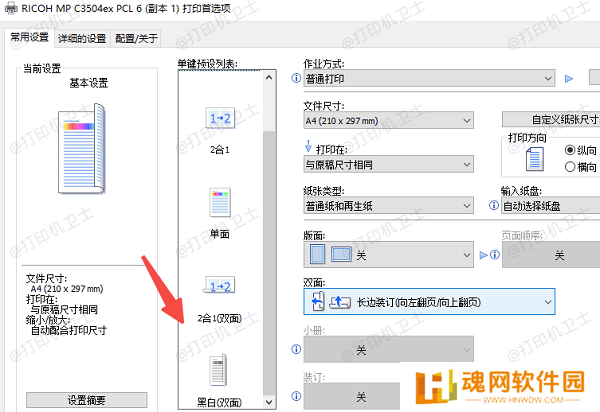The width and height of the screenshot is (600, 412).
Task: Open the 小册 dropdown
Action: point(388,349)
